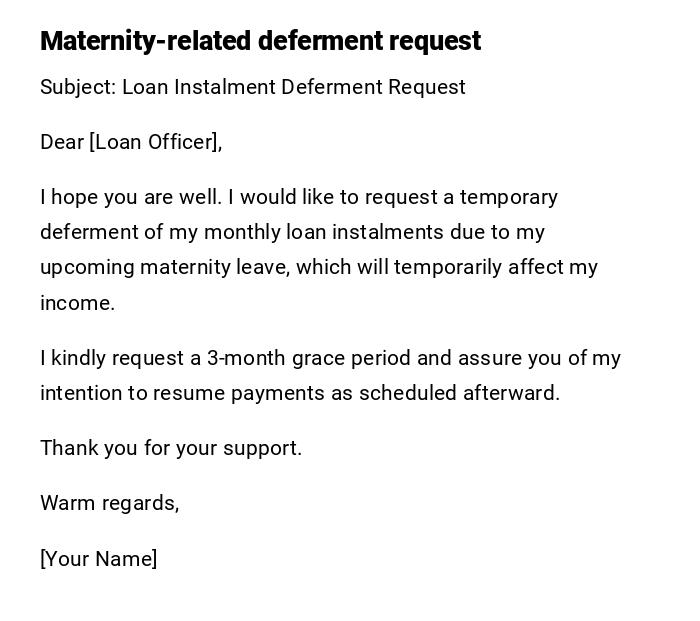The height and width of the screenshot is (621, 700).
Task: Click "Loan Instalment Deferment Request" subject text
Action: tap(294, 87)
